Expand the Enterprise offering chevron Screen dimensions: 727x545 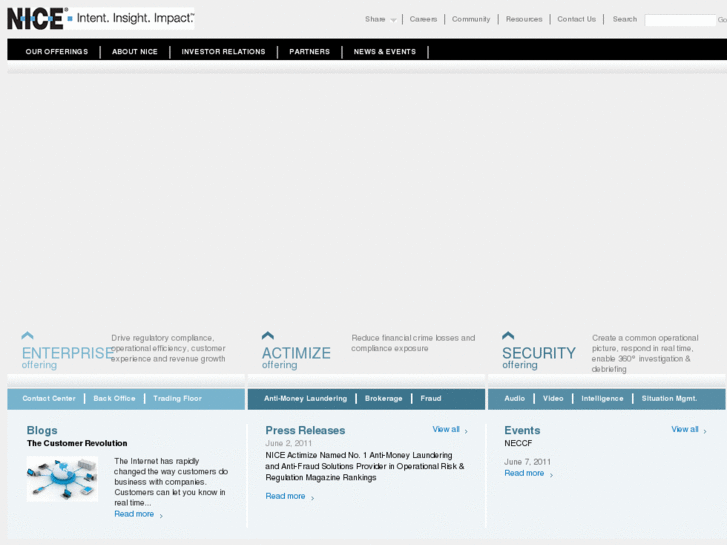(27, 335)
